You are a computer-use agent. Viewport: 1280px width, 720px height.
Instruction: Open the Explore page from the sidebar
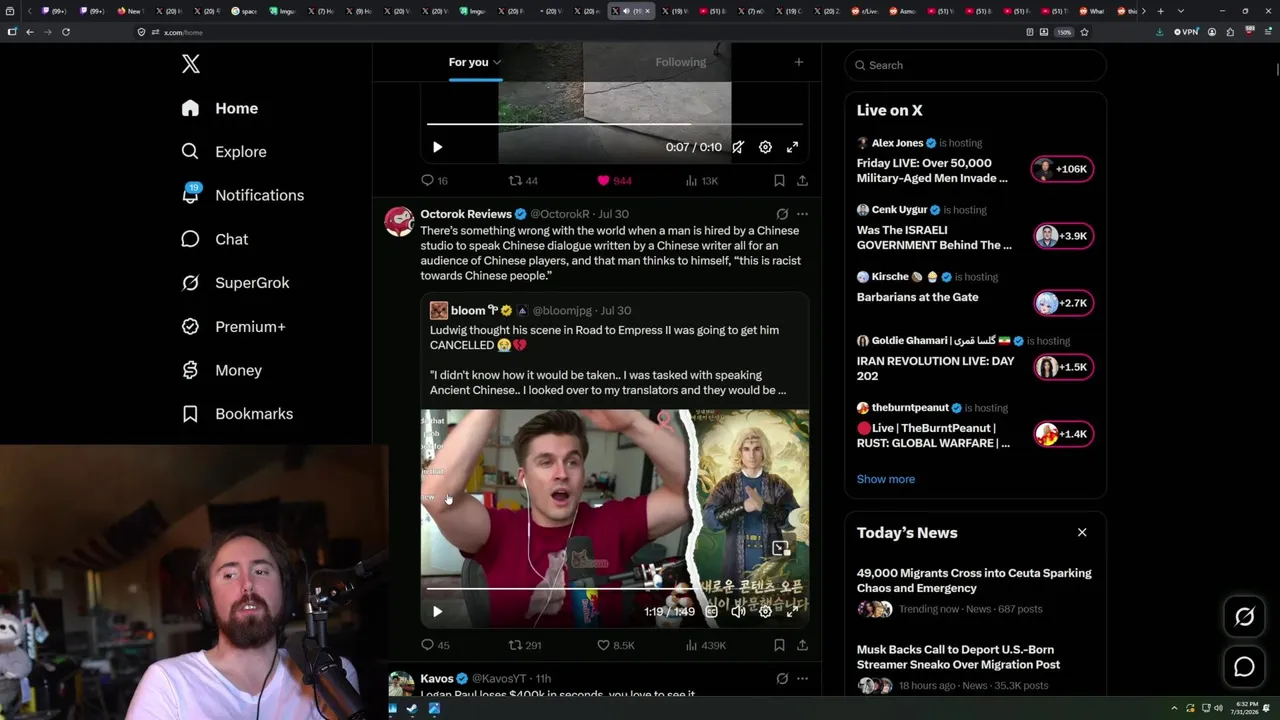coord(224,152)
